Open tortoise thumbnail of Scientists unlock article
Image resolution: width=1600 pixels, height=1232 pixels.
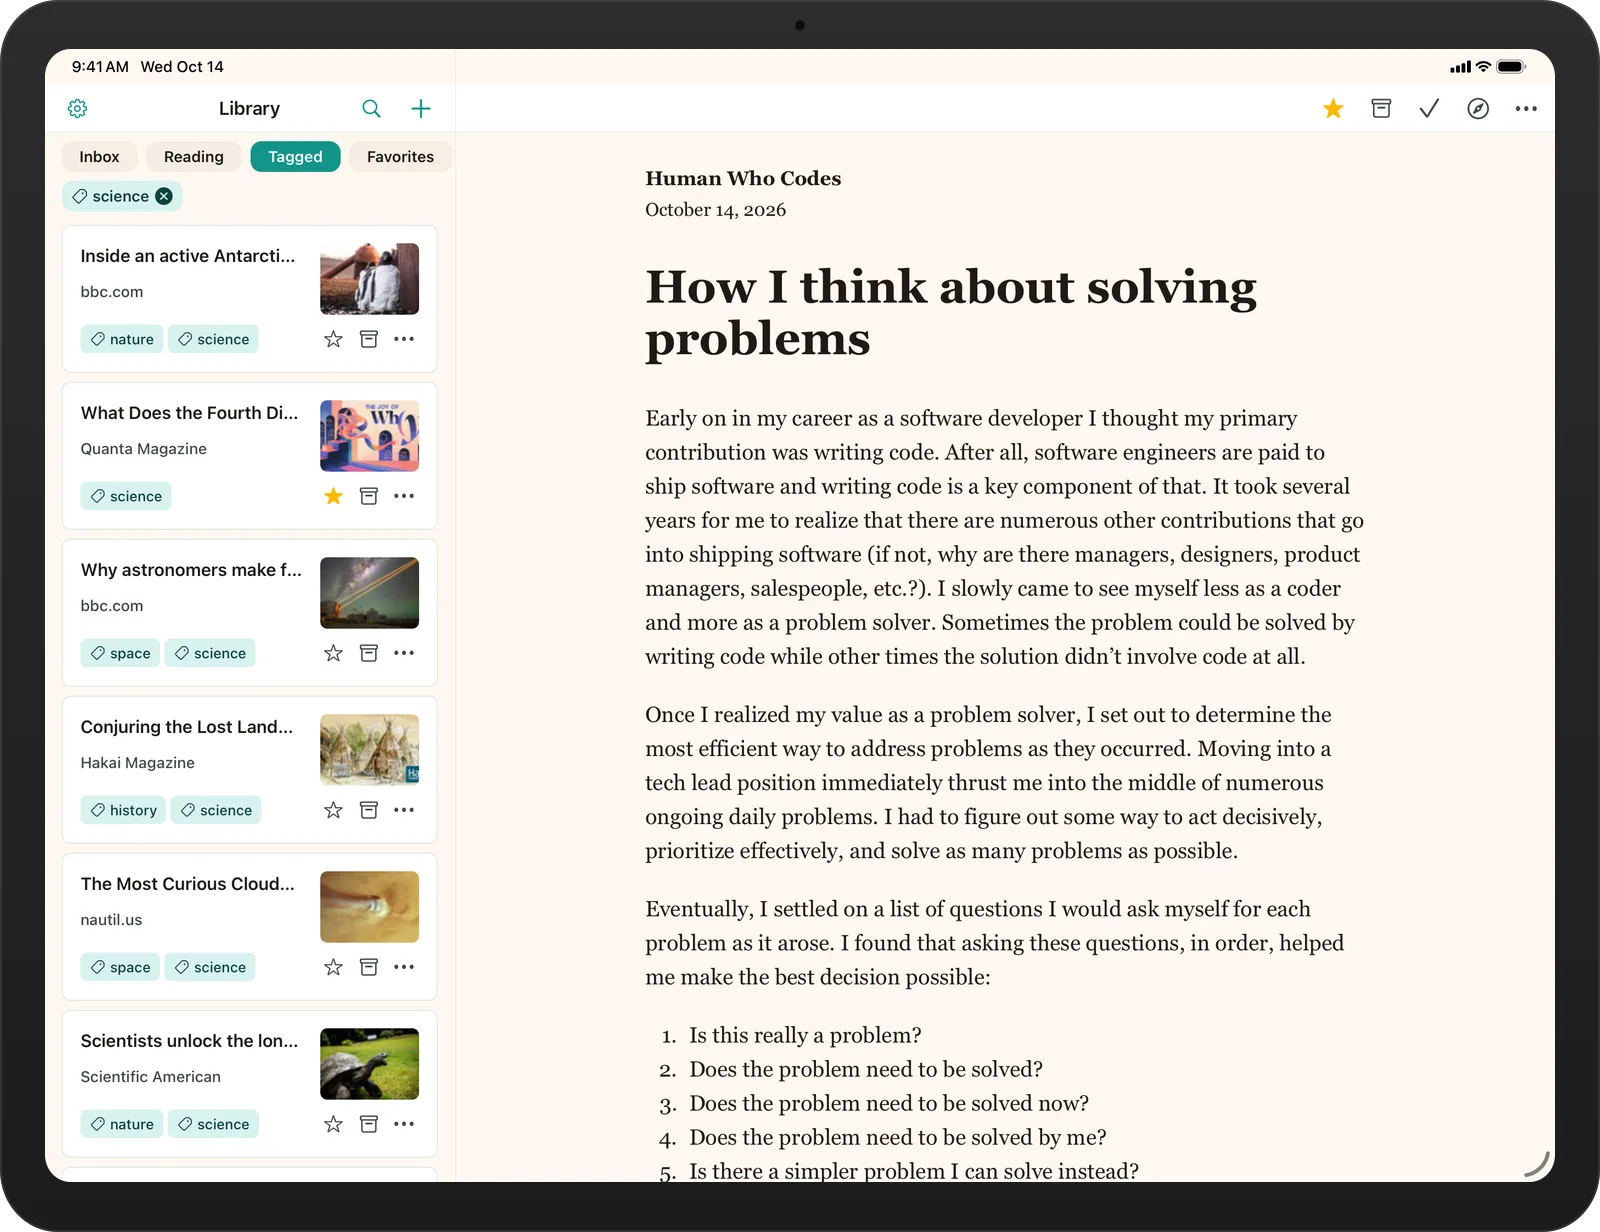[369, 1064]
